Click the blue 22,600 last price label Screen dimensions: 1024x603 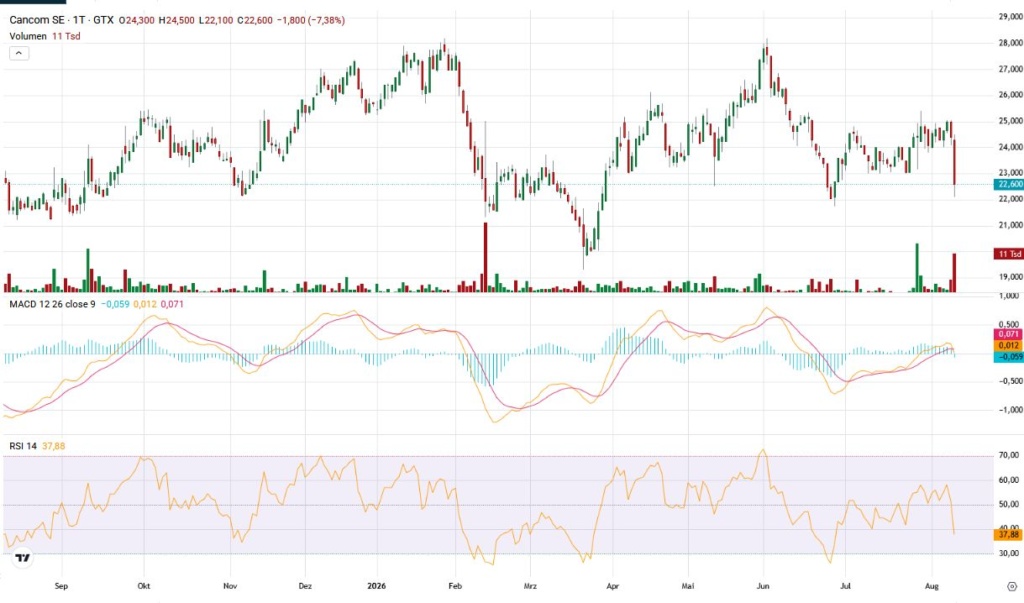(1008, 184)
